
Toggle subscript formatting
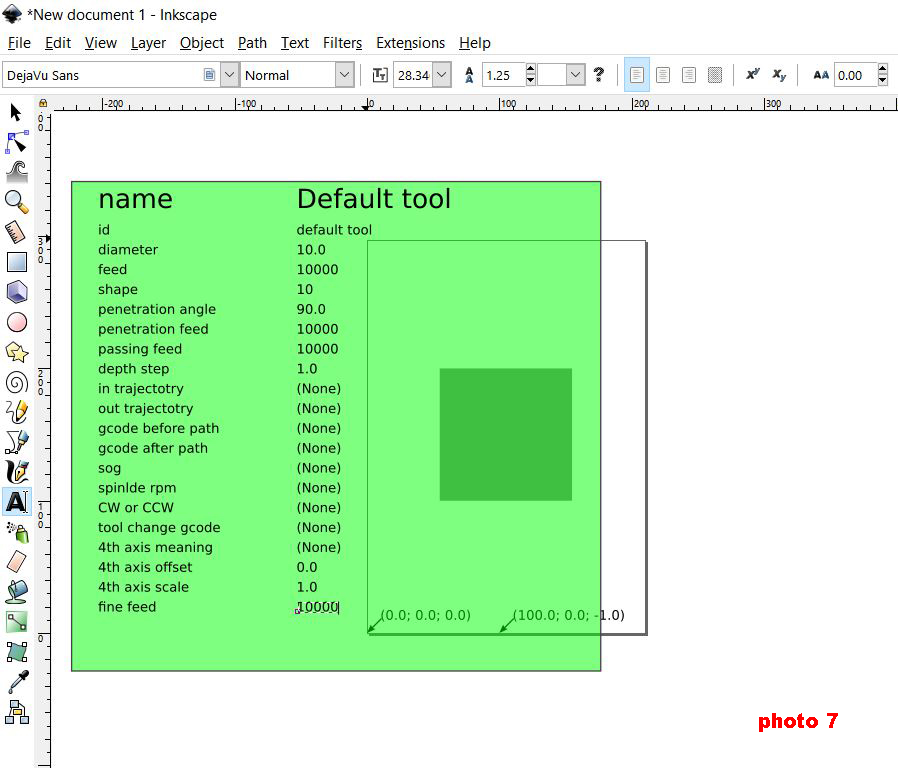(779, 75)
